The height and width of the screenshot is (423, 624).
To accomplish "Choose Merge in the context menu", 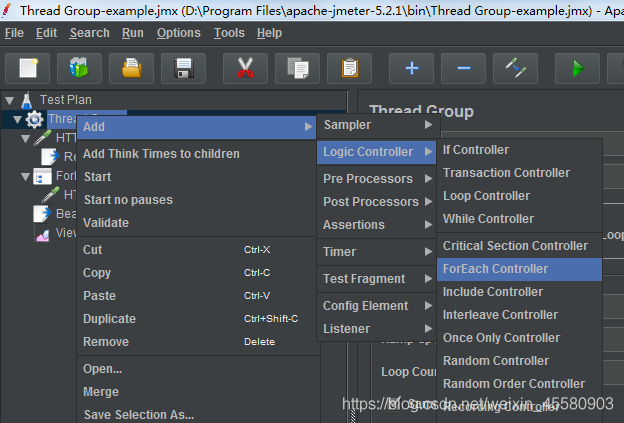I will (x=198, y=392).
